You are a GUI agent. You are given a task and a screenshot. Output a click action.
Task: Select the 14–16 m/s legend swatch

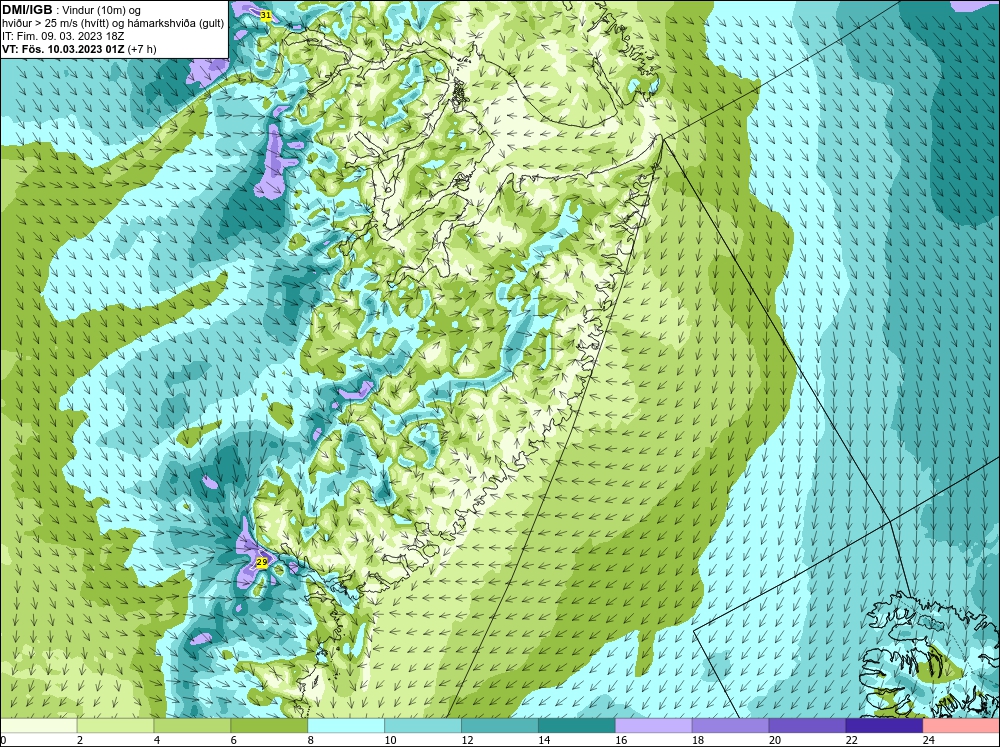577,726
